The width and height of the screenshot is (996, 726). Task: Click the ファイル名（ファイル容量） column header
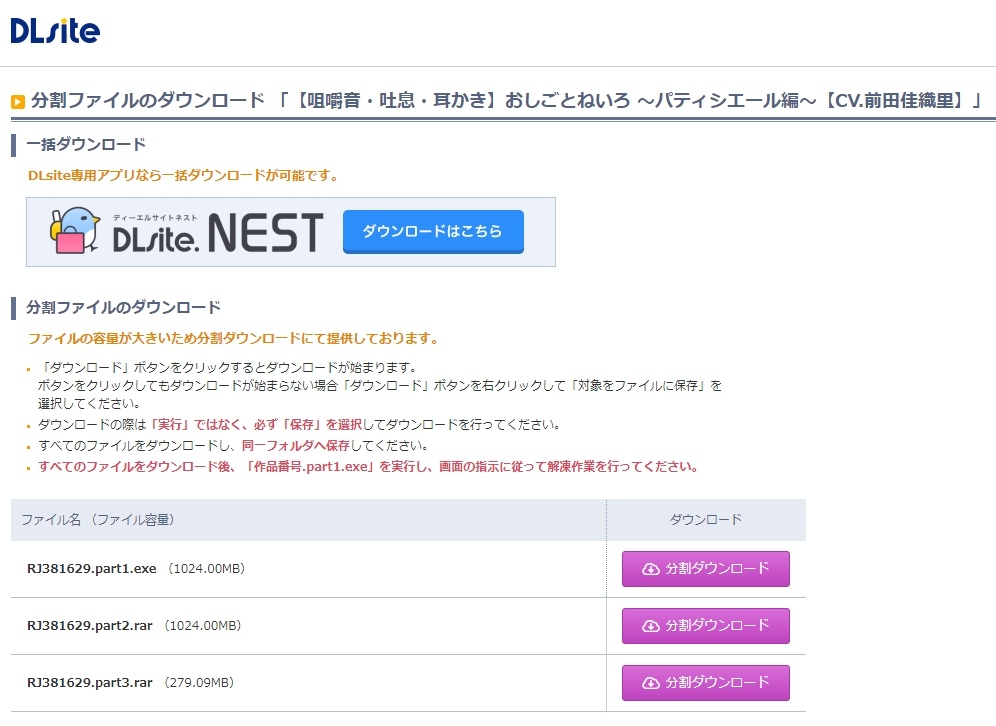point(98,520)
